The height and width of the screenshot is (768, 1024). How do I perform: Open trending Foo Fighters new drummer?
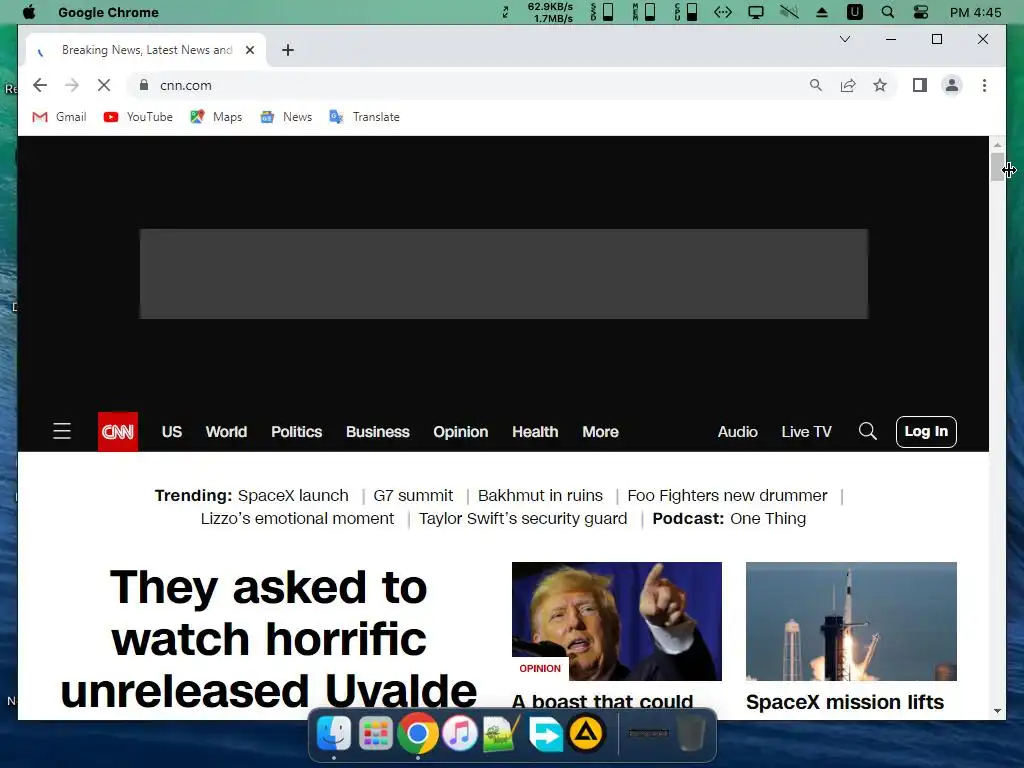[x=728, y=496]
